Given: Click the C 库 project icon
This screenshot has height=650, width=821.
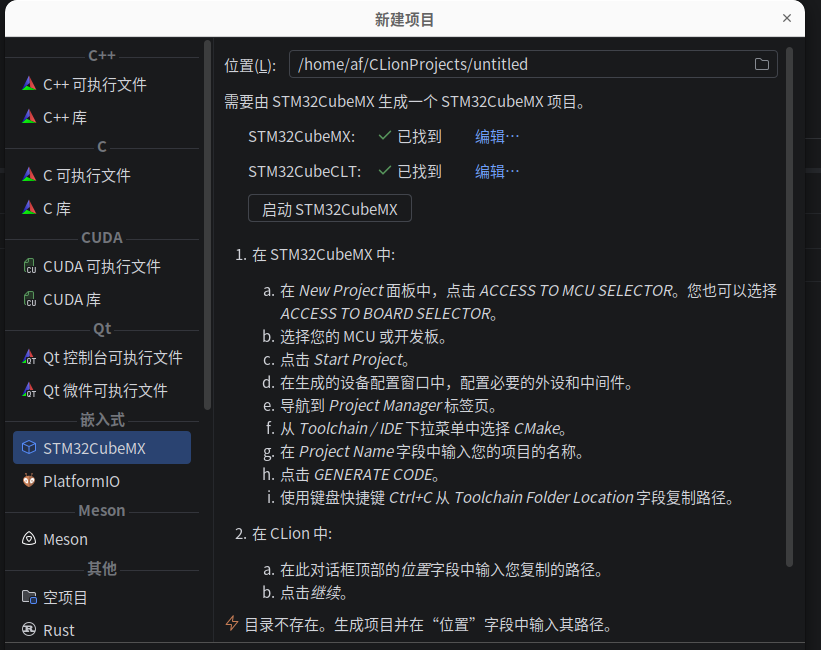Looking at the screenshot, I should click(x=29, y=208).
